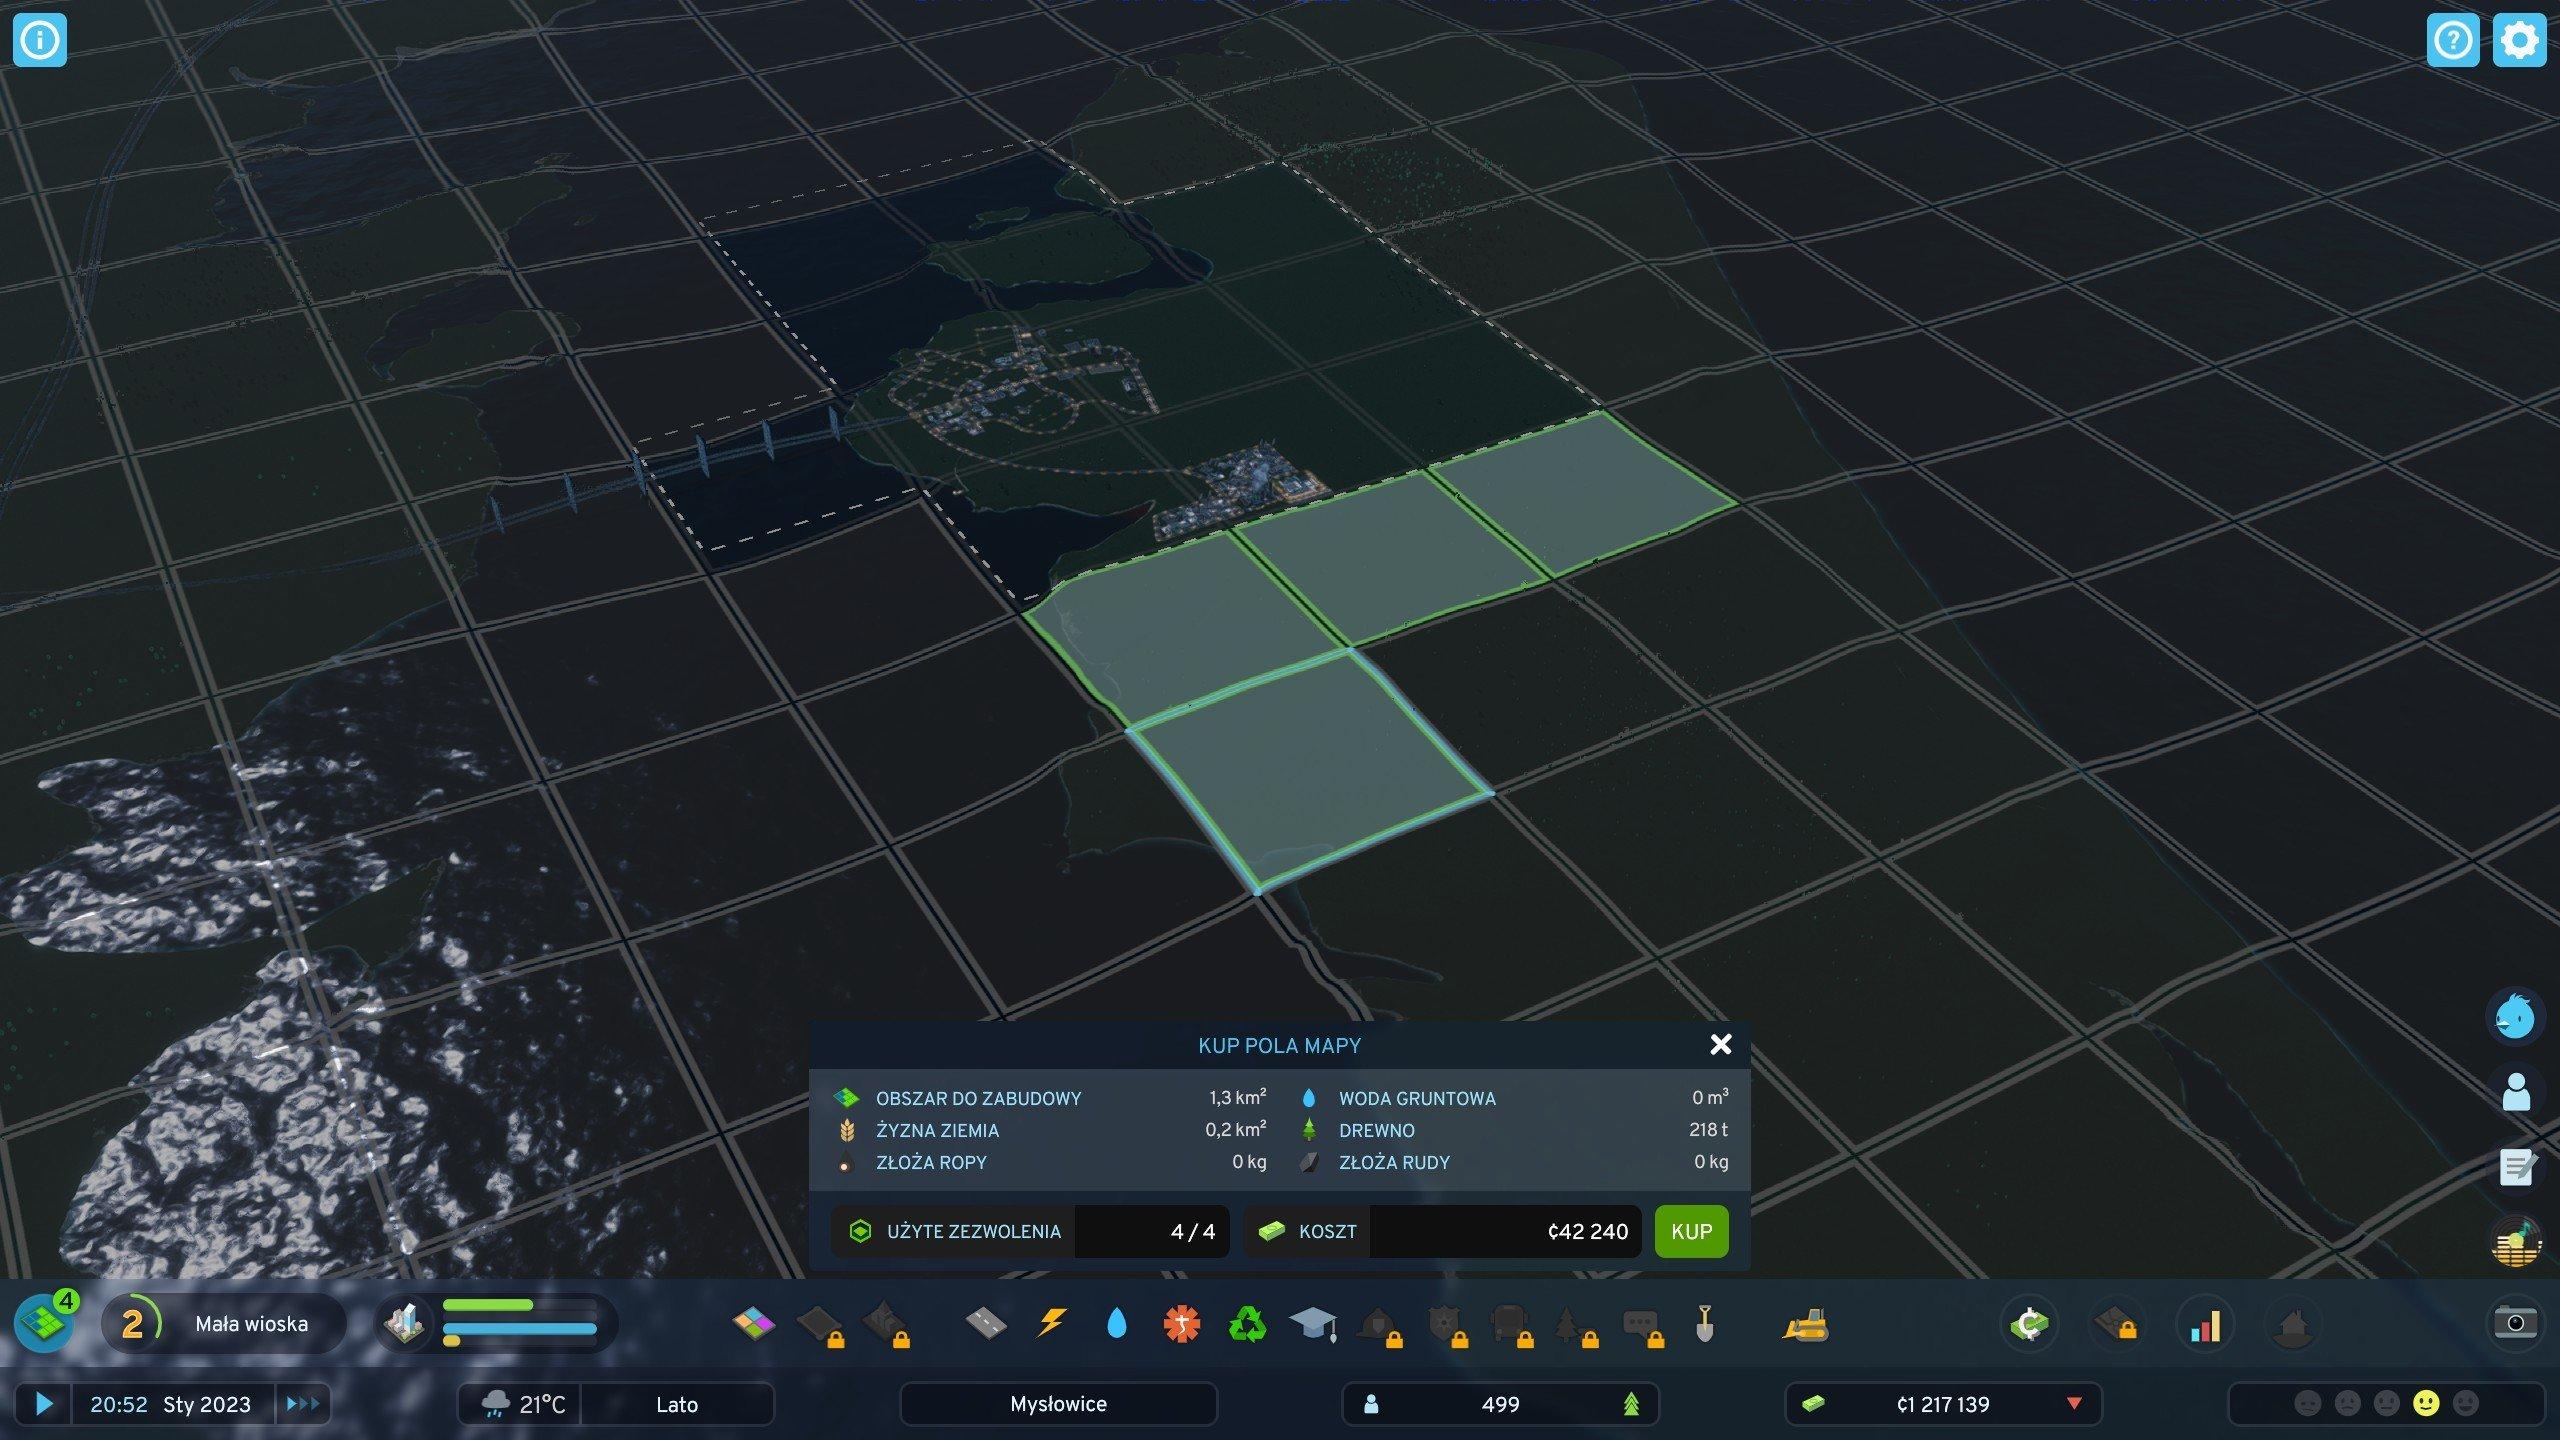2560x1440 pixels.
Task: Open the citizen happiness faces indicator
Action: (x=2386, y=1404)
